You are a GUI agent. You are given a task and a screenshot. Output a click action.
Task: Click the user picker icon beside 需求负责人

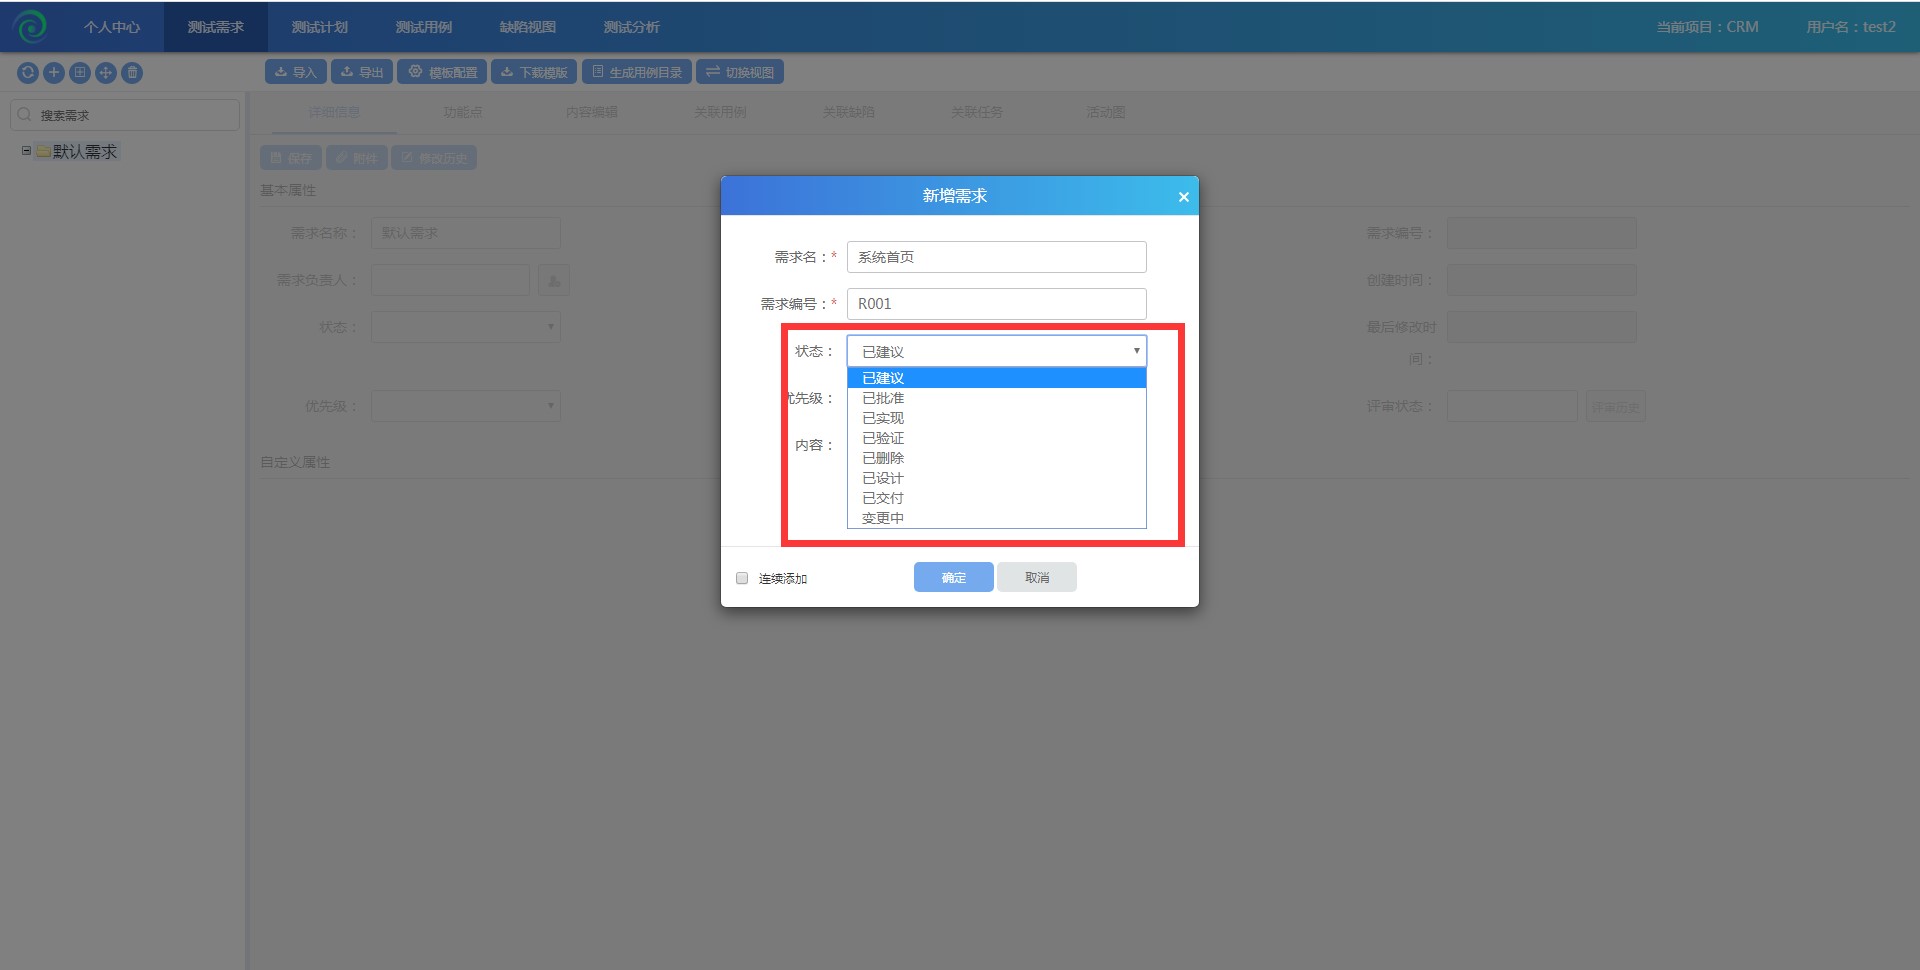(554, 280)
